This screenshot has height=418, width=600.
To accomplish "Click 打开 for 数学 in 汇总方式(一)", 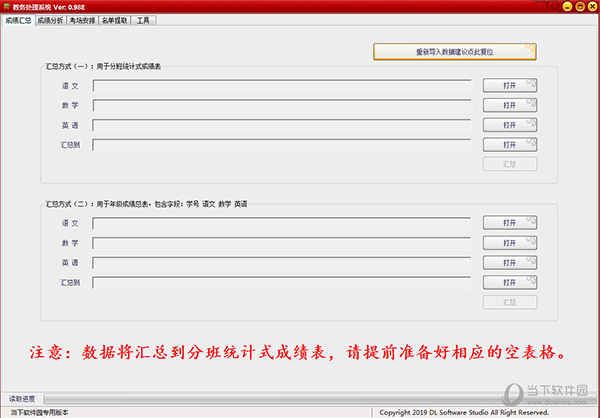I will point(510,105).
